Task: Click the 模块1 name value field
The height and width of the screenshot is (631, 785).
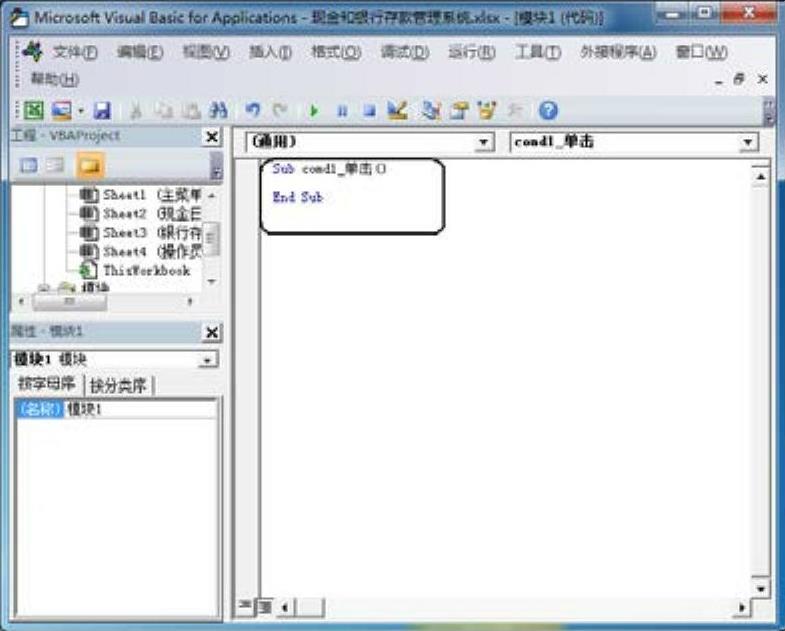Action: click(x=141, y=409)
